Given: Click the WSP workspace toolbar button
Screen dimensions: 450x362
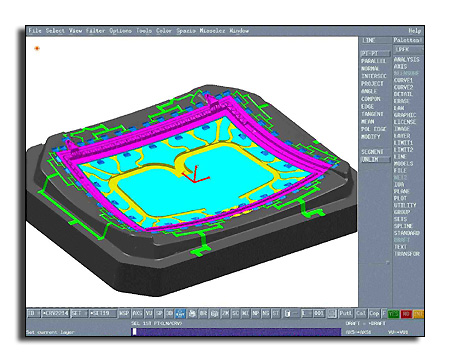Looking at the screenshot, I should (x=124, y=314).
